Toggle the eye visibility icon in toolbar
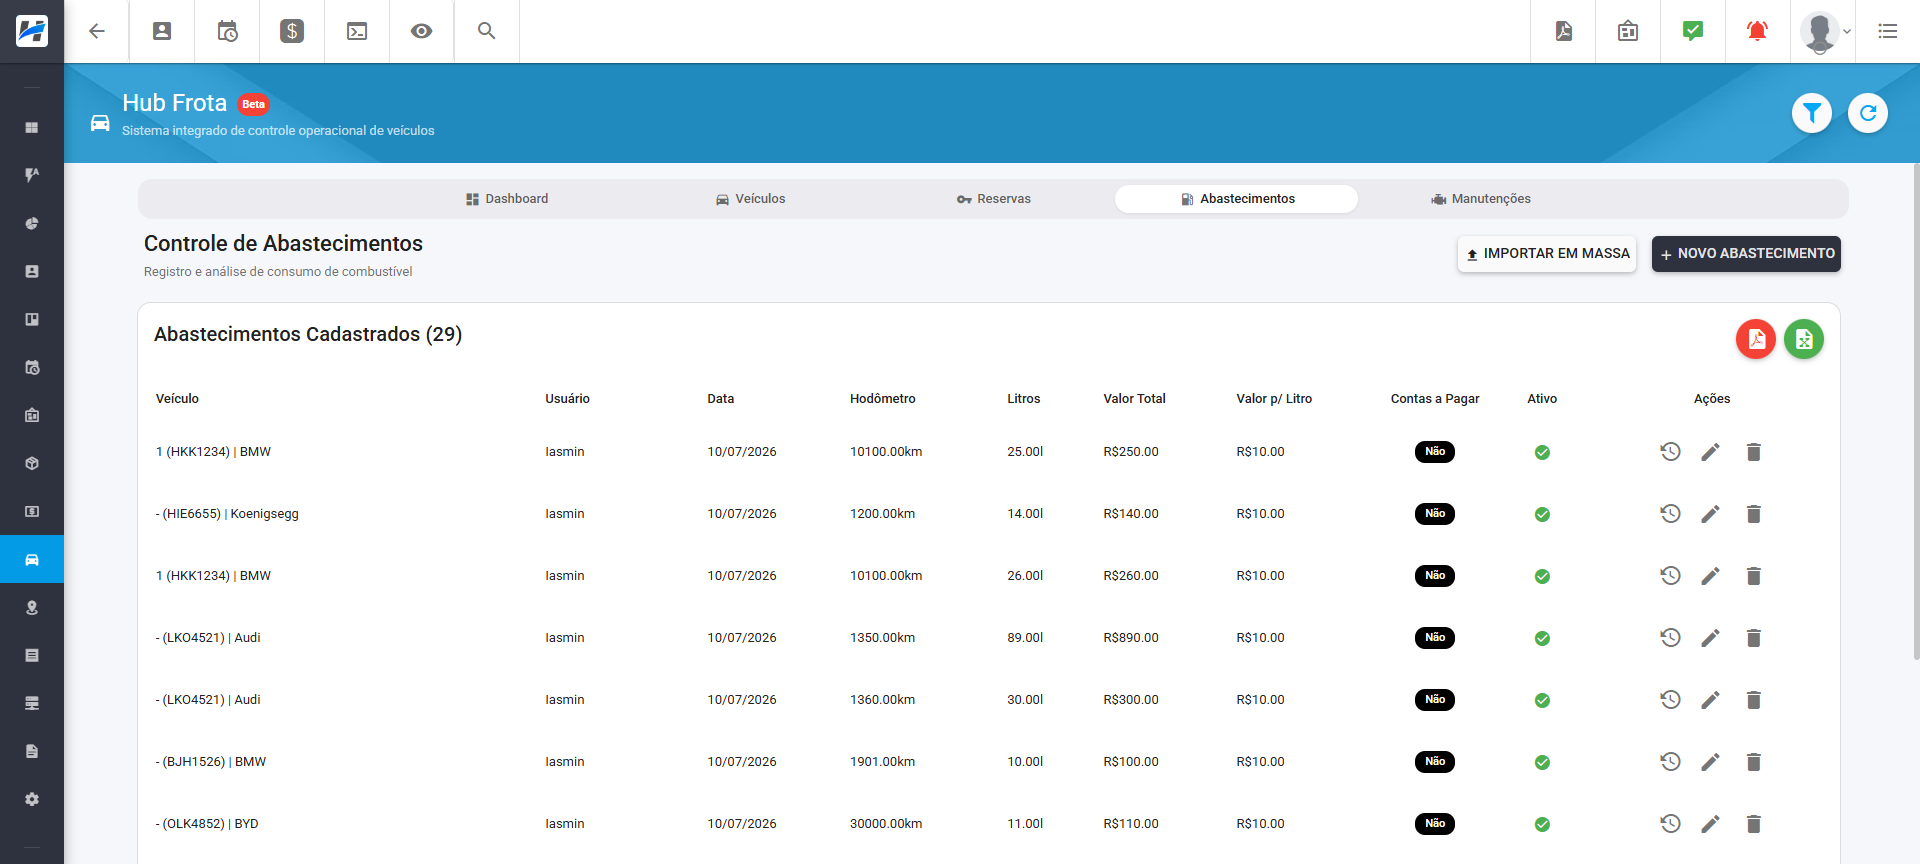The width and height of the screenshot is (1920, 864). pyautogui.click(x=421, y=31)
